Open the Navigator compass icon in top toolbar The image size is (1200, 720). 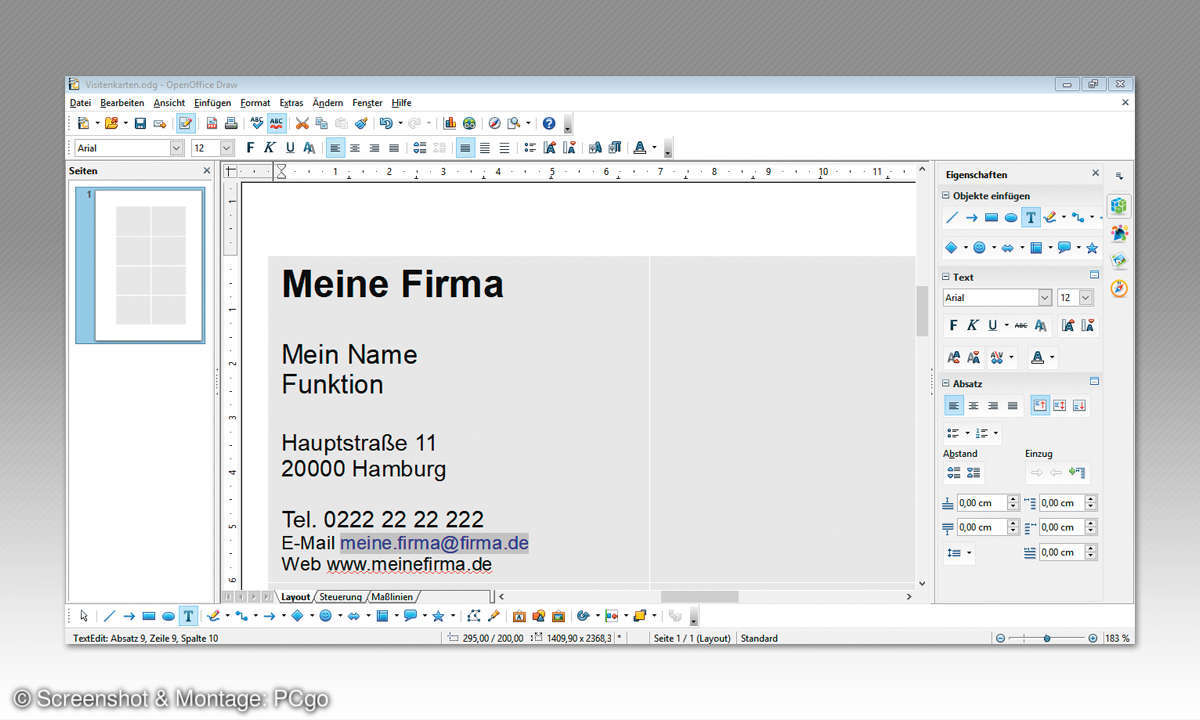(494, 123)
